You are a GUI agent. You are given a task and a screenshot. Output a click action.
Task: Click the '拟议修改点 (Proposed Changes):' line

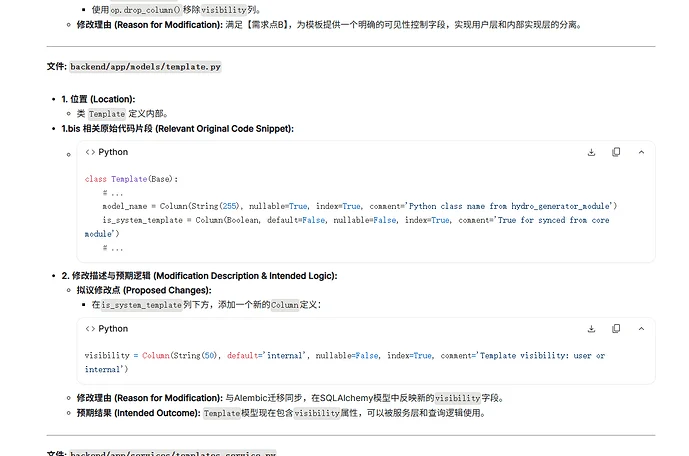coord(144,290)
